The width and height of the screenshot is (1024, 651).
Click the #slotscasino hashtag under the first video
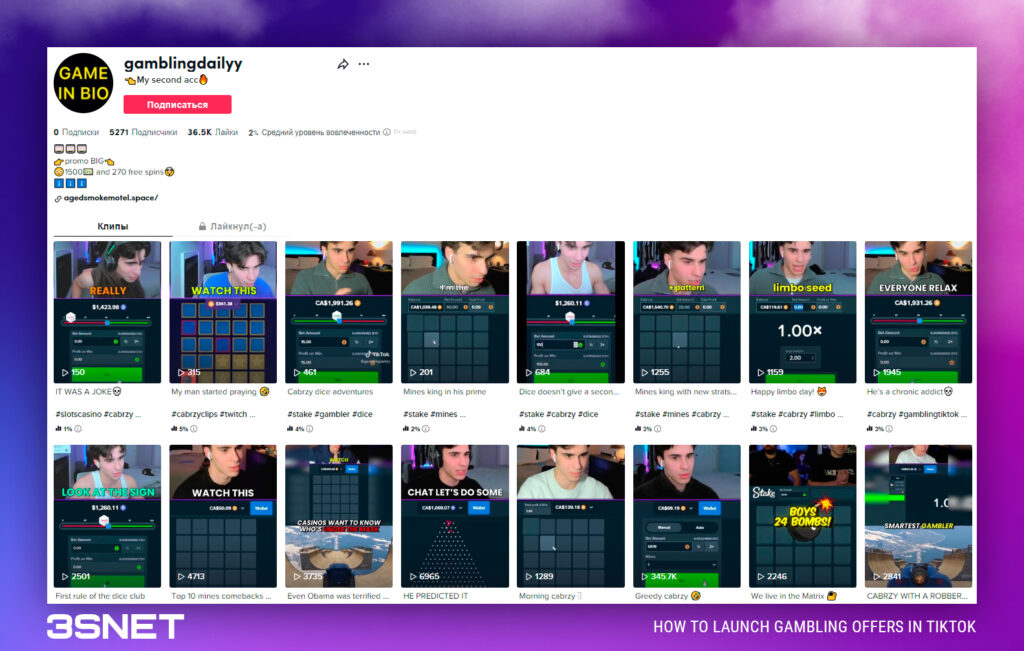pyautogui.click(x=80, y=413)
